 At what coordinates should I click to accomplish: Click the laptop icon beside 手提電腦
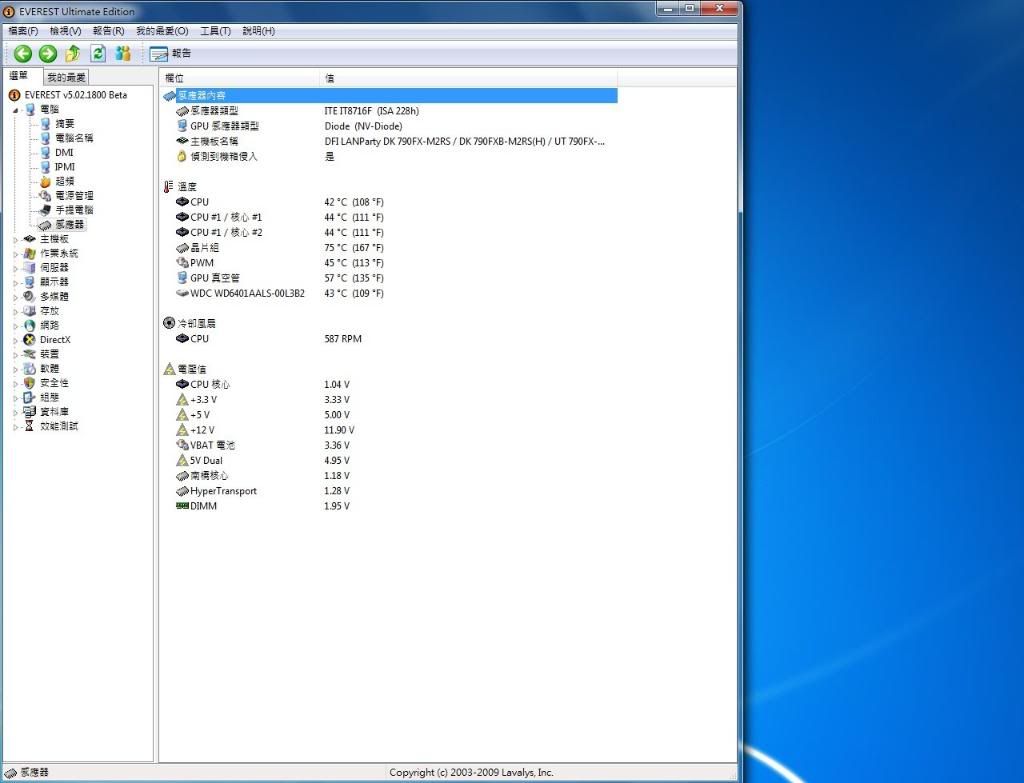[x=45, y=210]
